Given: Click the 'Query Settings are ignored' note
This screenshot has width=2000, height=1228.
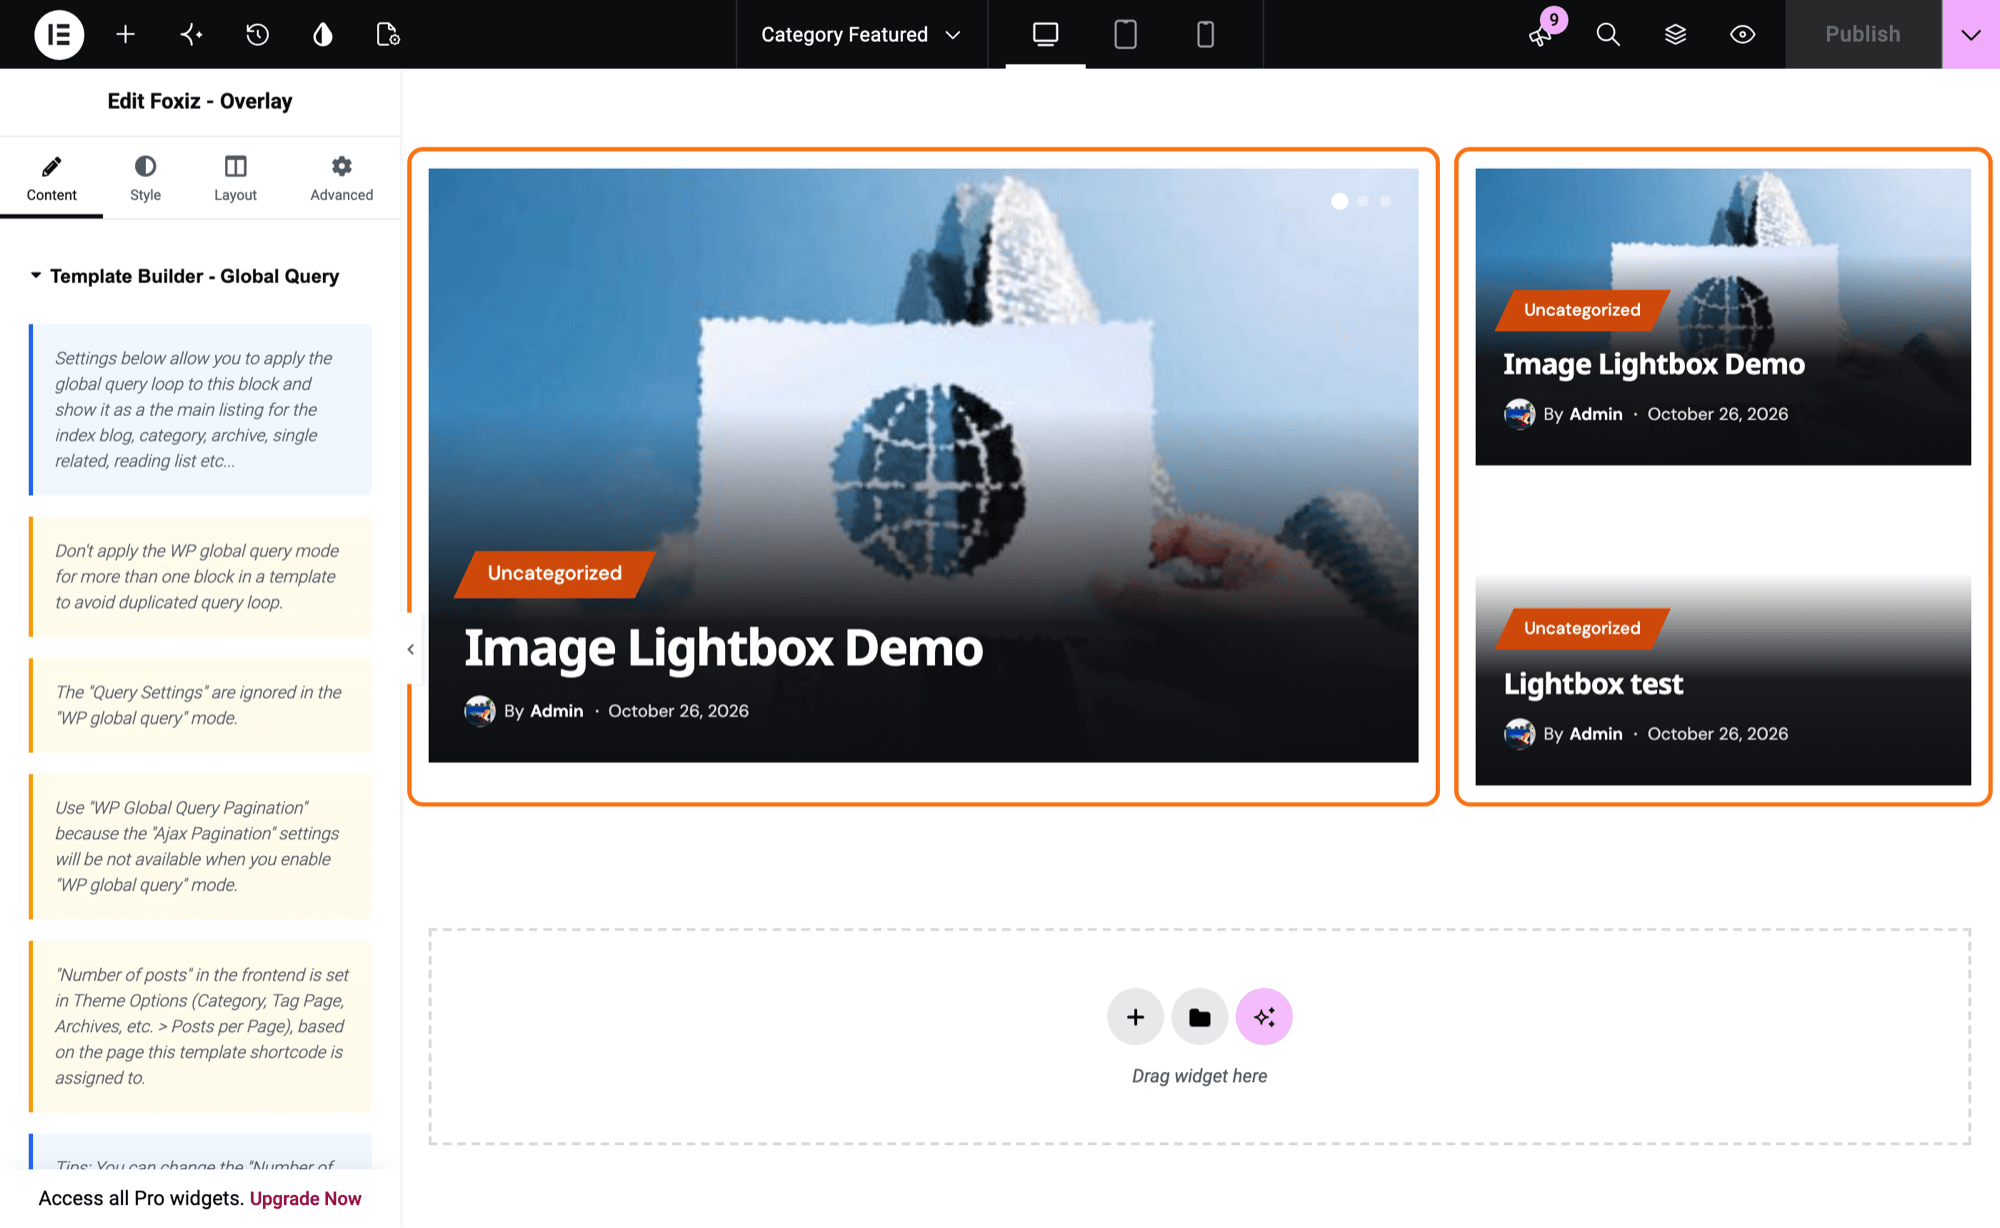Looking at the screenshot, I should pos(201,705).
